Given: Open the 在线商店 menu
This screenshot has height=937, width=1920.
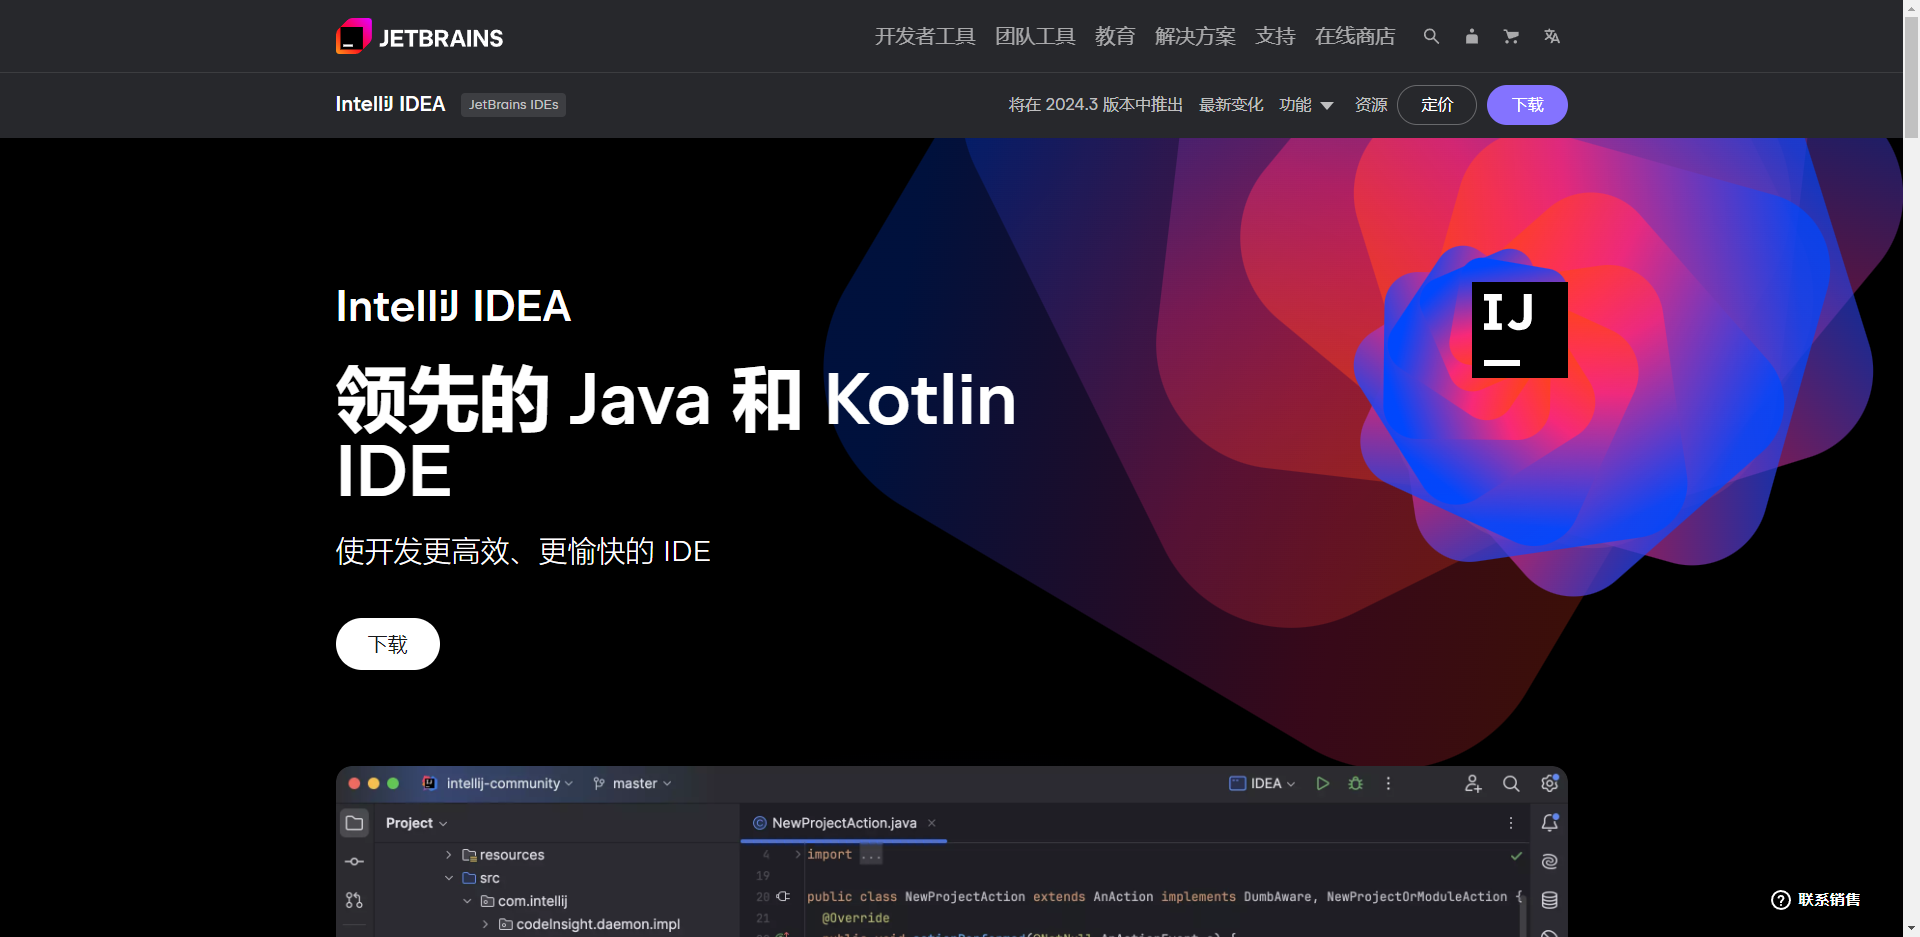Looking at the screenshot, I should click(x=1355, y=36).
